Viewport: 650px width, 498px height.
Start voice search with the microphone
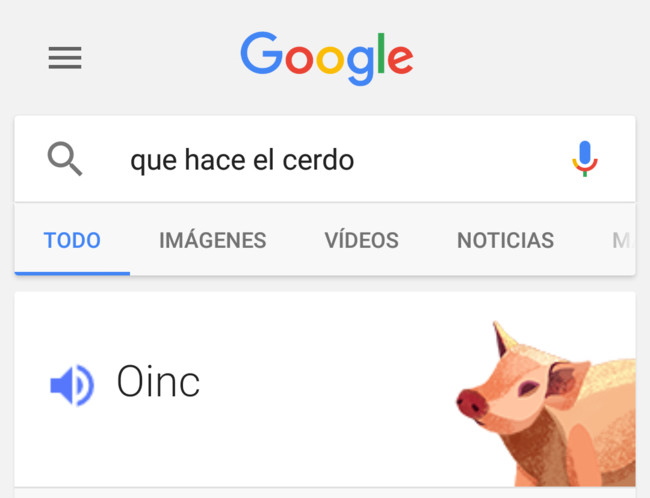click(585, 159)
